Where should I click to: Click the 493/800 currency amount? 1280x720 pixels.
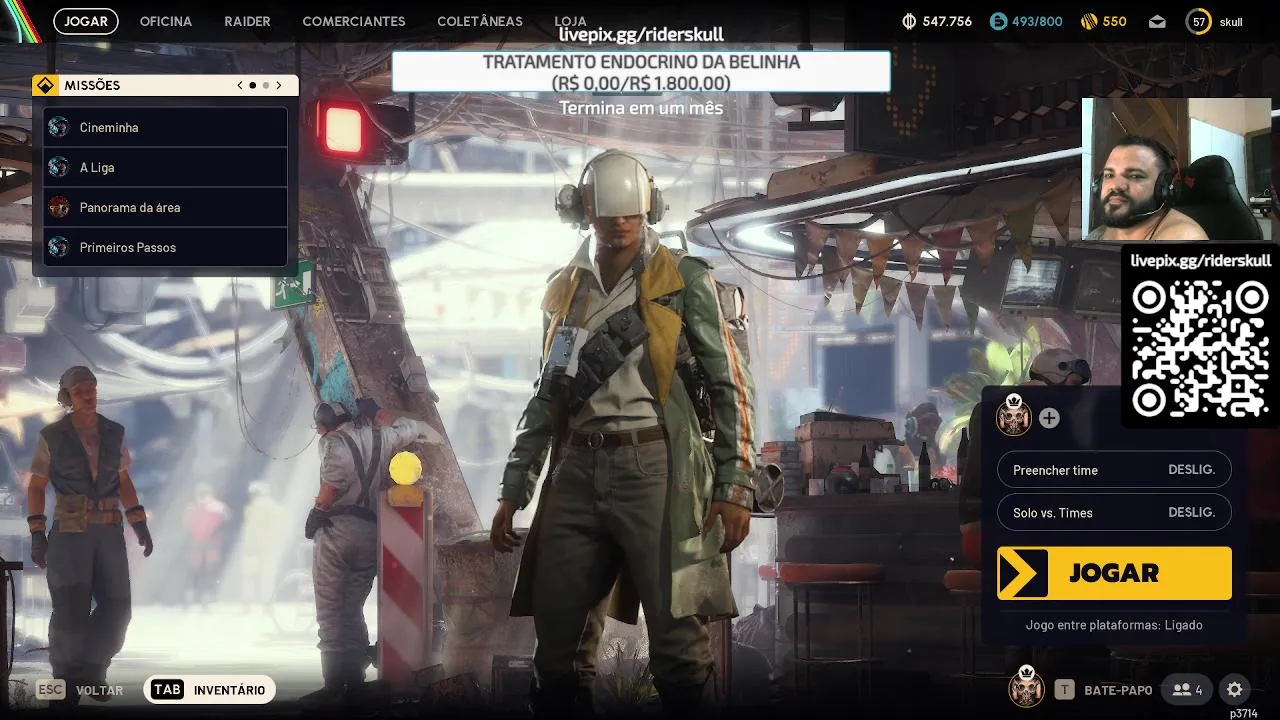click(1038, 21)
